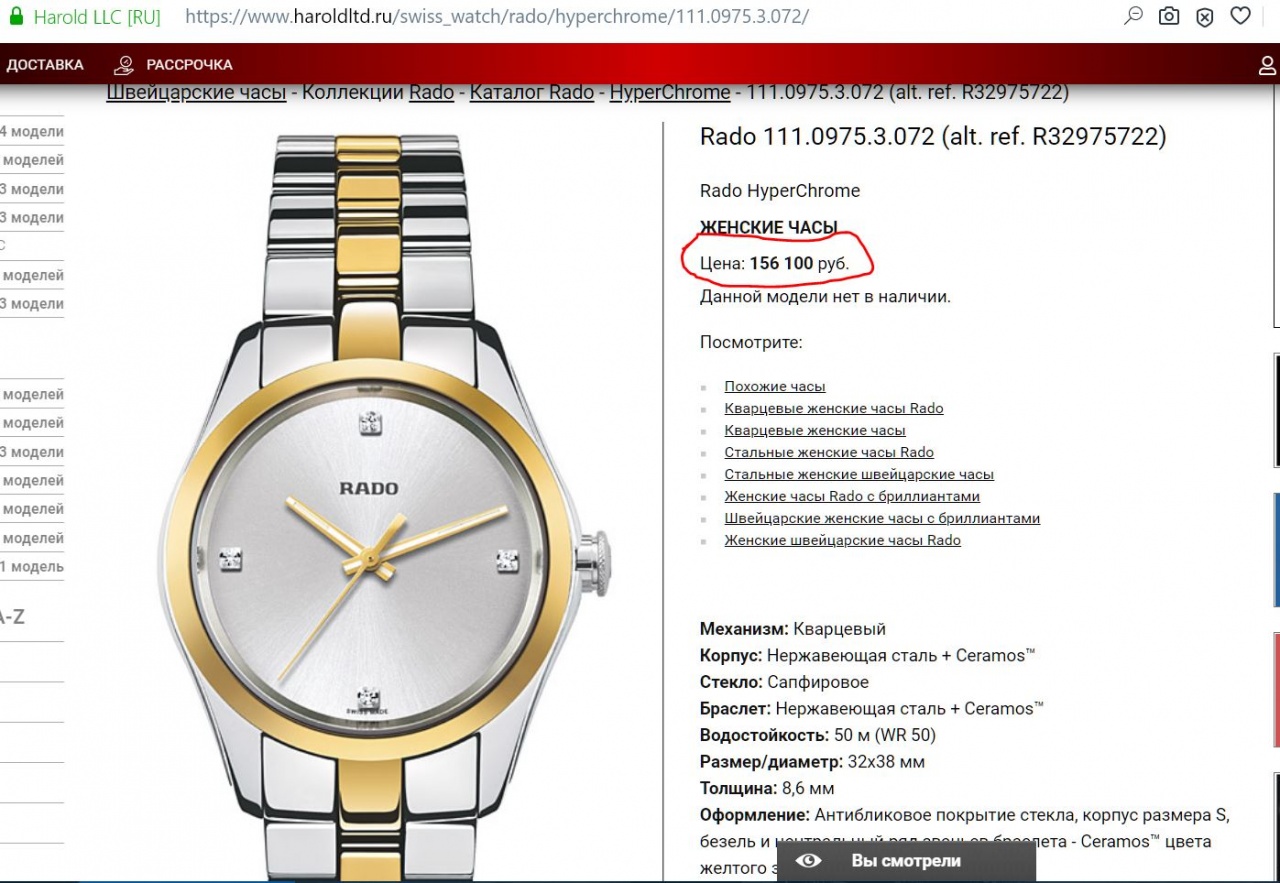The height and width of the screenshot is (883, 1280).
Task: Open the ДОСТАВКА menu item
Action: (45, 65)
